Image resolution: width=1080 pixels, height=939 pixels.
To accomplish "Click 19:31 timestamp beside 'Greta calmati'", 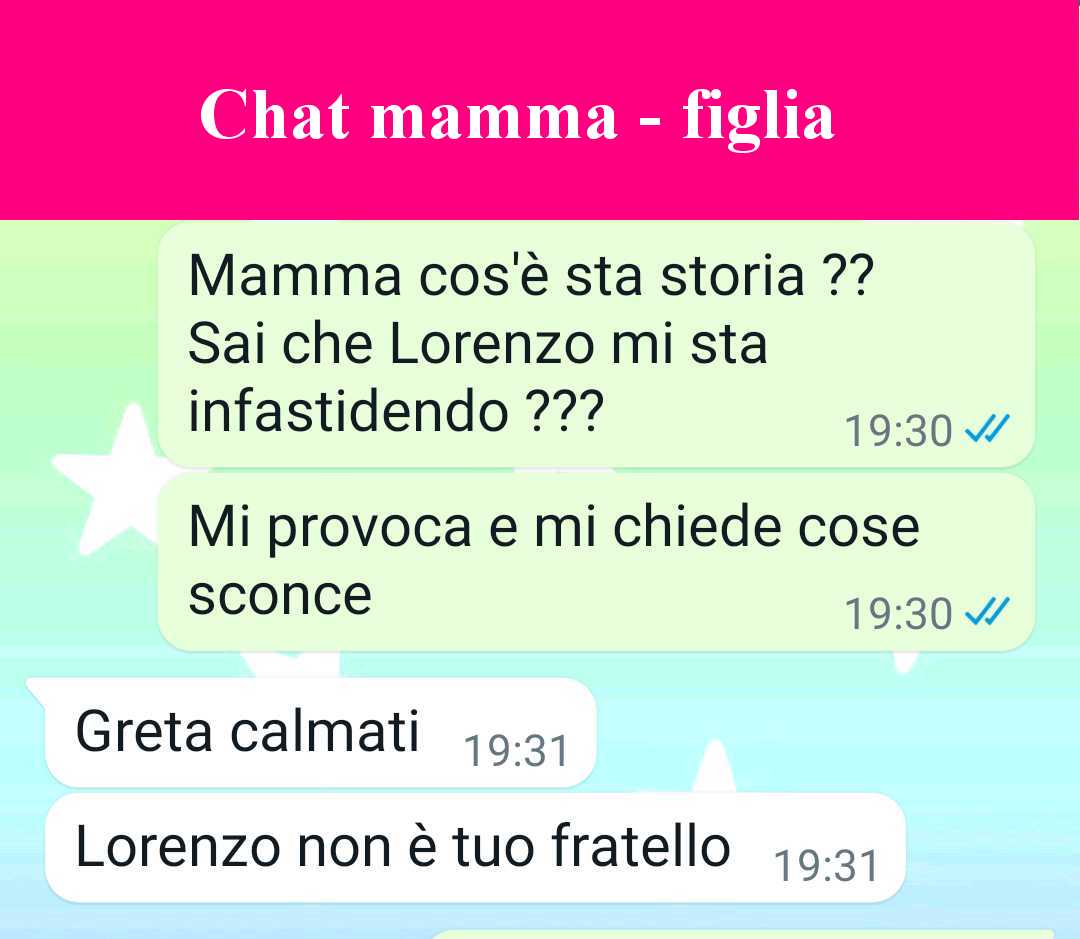I will coord(516,751).
